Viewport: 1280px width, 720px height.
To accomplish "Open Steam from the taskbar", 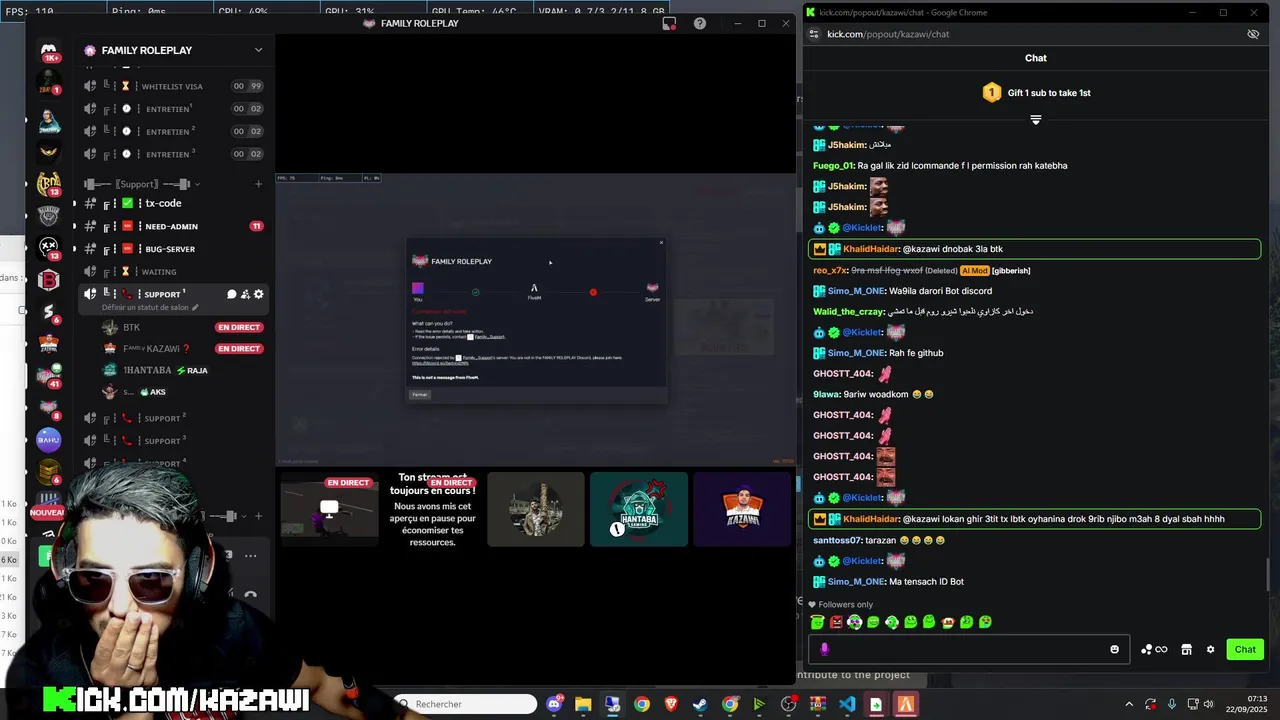I will tap(700, 704).
